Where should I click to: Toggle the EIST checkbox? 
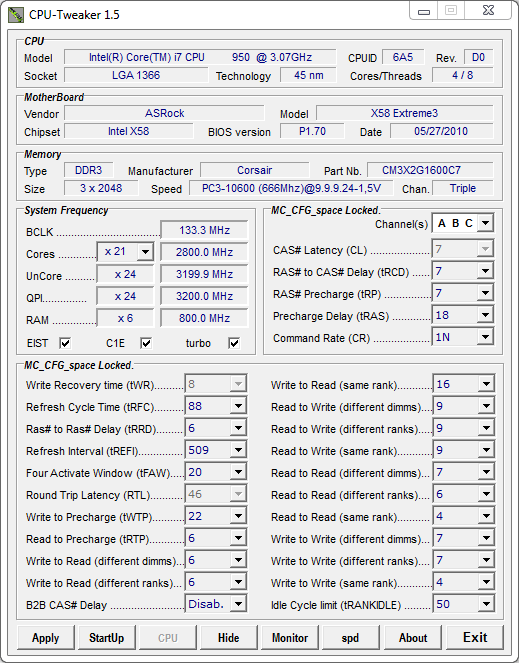[x=65, y=343]
